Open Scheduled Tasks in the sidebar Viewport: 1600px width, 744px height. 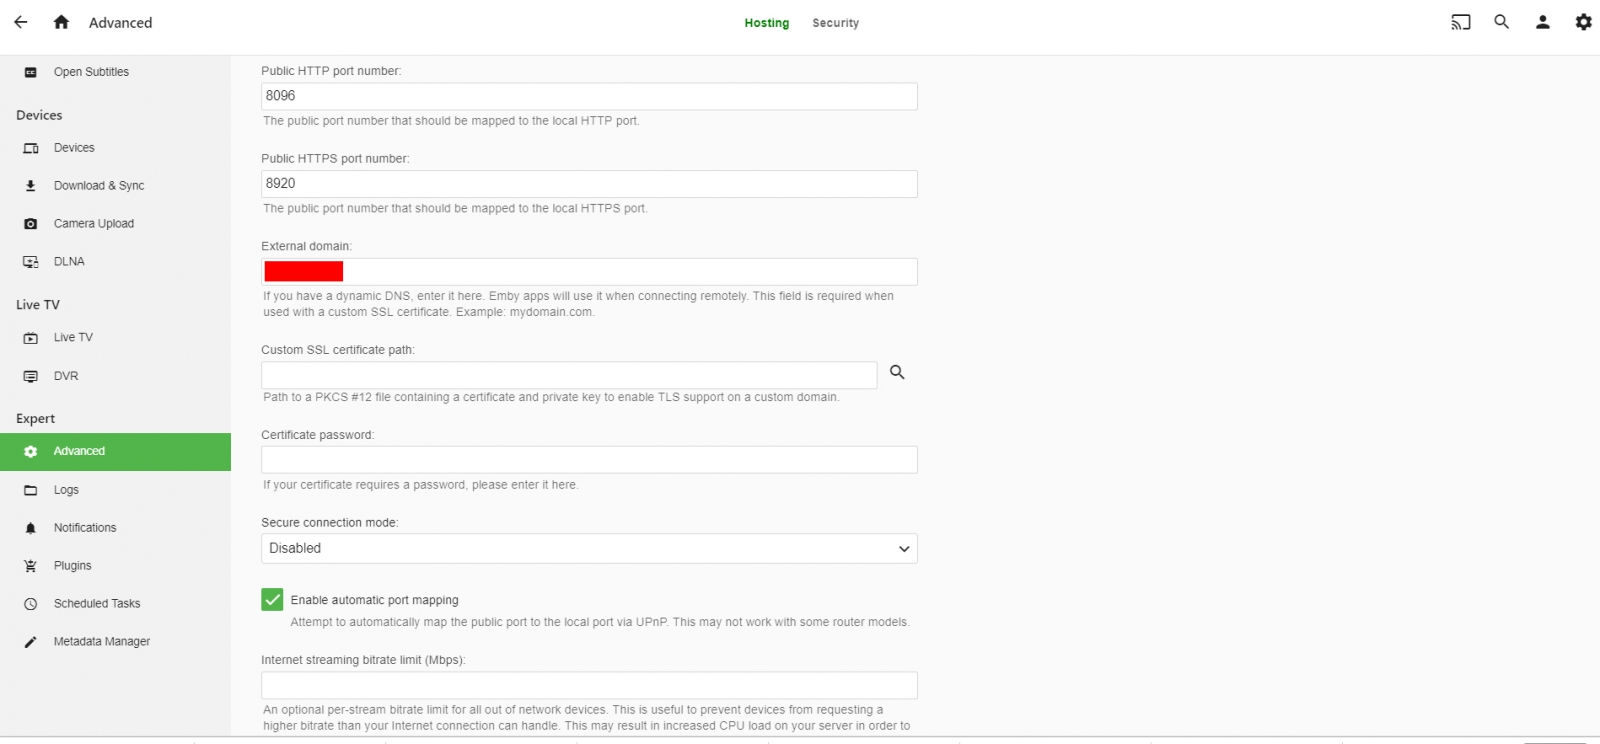96,604
